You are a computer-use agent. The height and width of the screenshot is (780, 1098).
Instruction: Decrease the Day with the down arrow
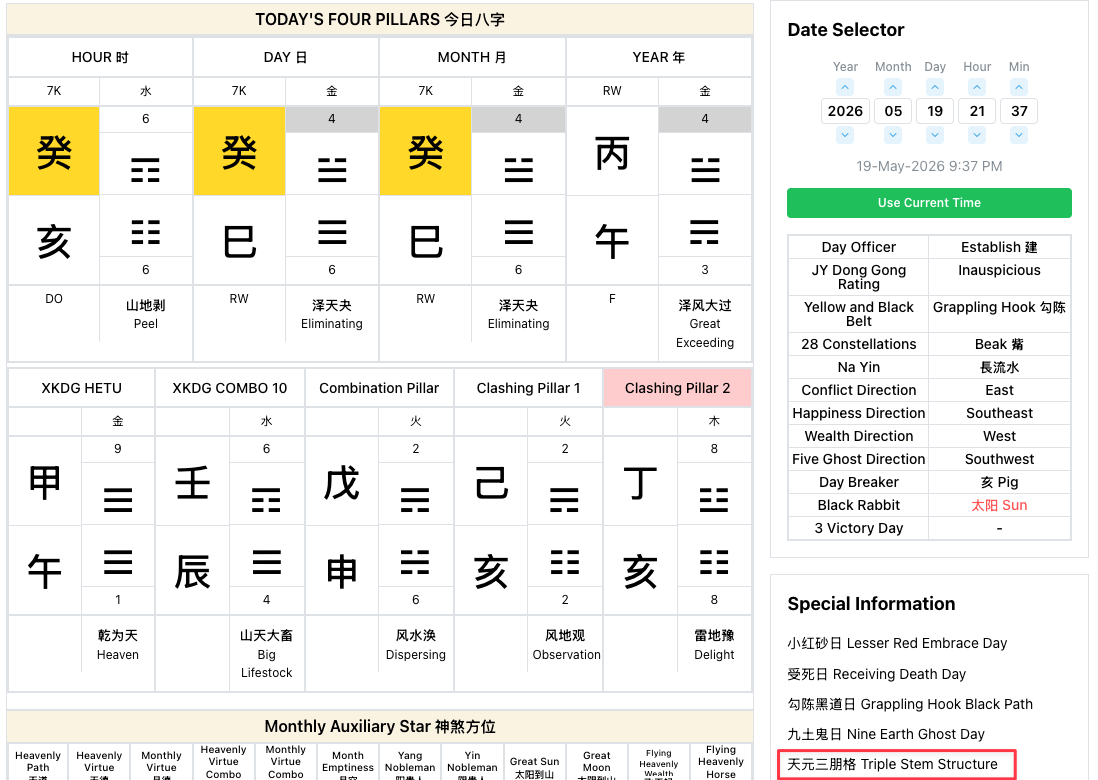935,134
